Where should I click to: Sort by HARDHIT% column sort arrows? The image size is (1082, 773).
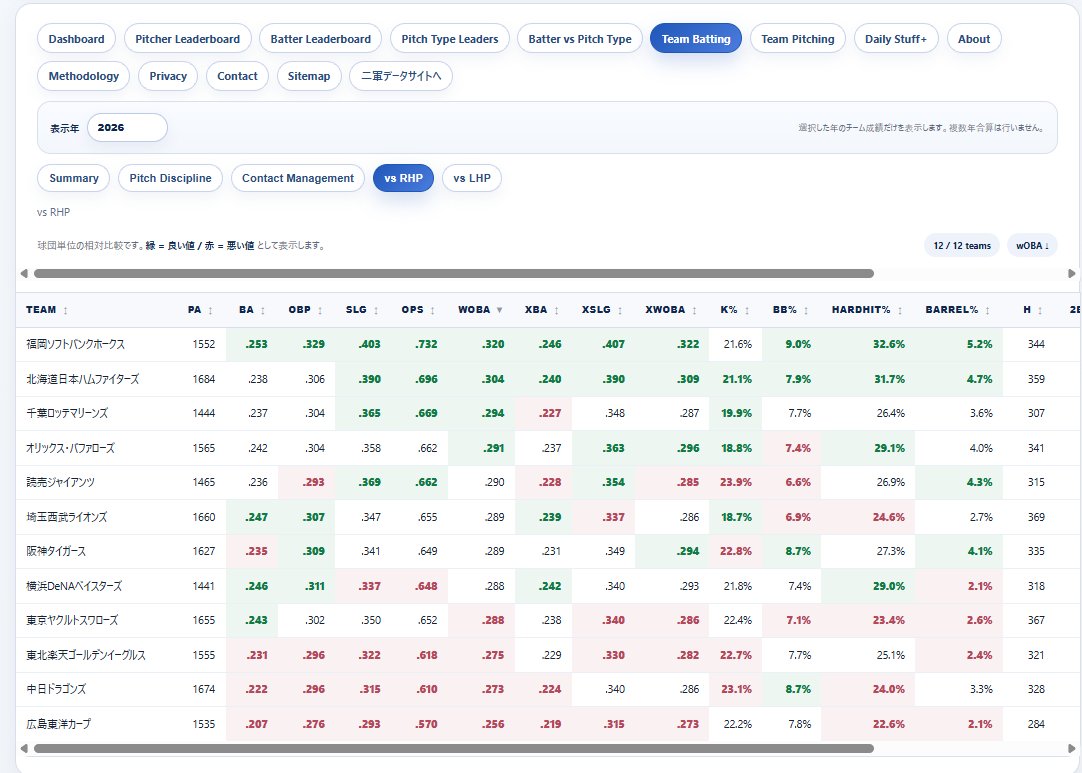click(x=900, y=311)
